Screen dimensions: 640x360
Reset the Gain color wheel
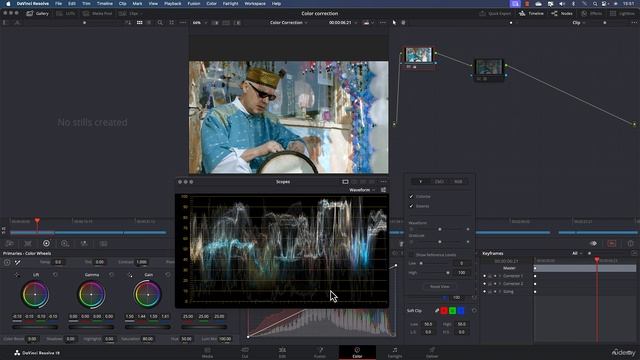coord(168,275)
